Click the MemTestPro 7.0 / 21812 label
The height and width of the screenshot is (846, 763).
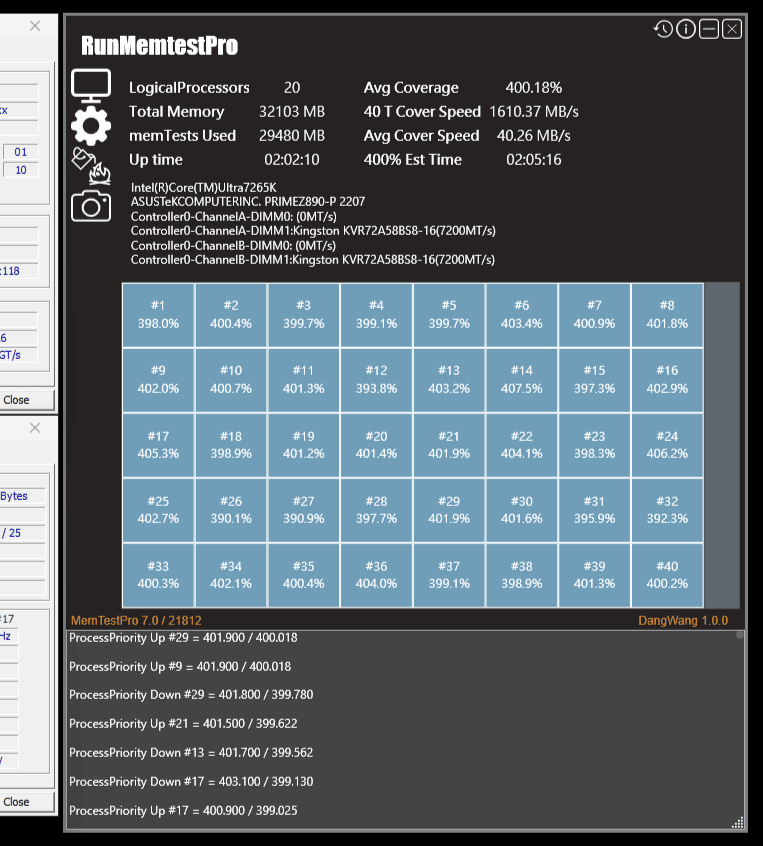[x=136, y=620]
